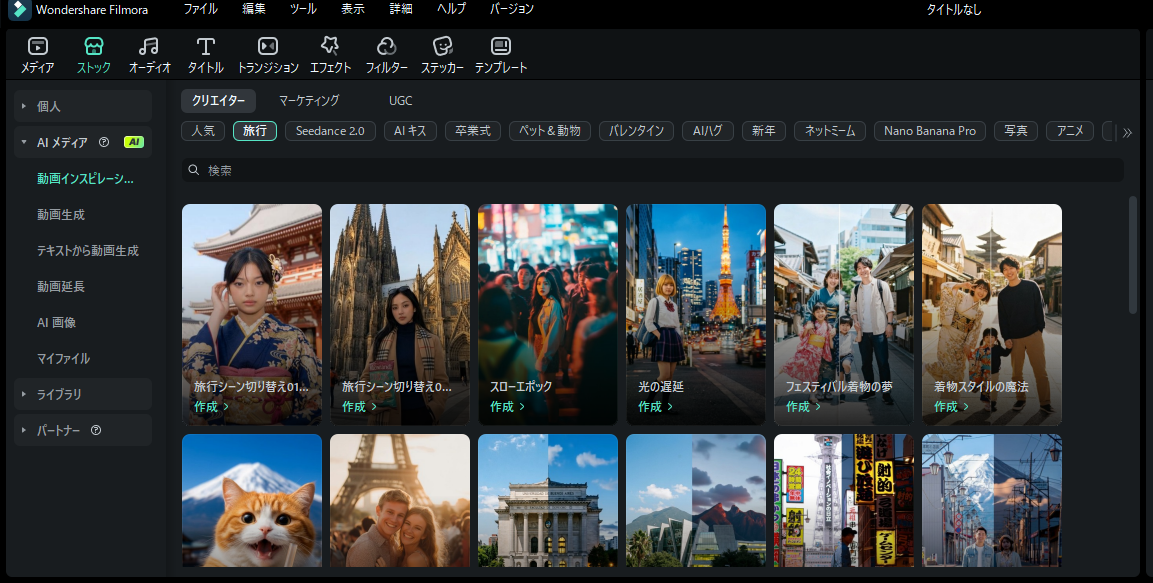The height and width of the screenshot is (583, 1153).
Task: Open the タイトル titles tool
Action: click(205, 55)
